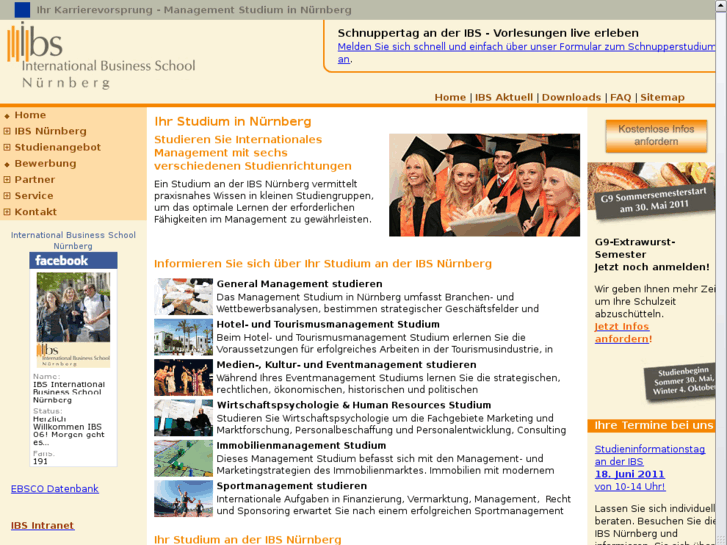Image resolution: width=727 pixels, height=545 pixels.
Task: Click the Hotel- und Tourismusmanagement thumbnail
Action: tap(184, 337)
